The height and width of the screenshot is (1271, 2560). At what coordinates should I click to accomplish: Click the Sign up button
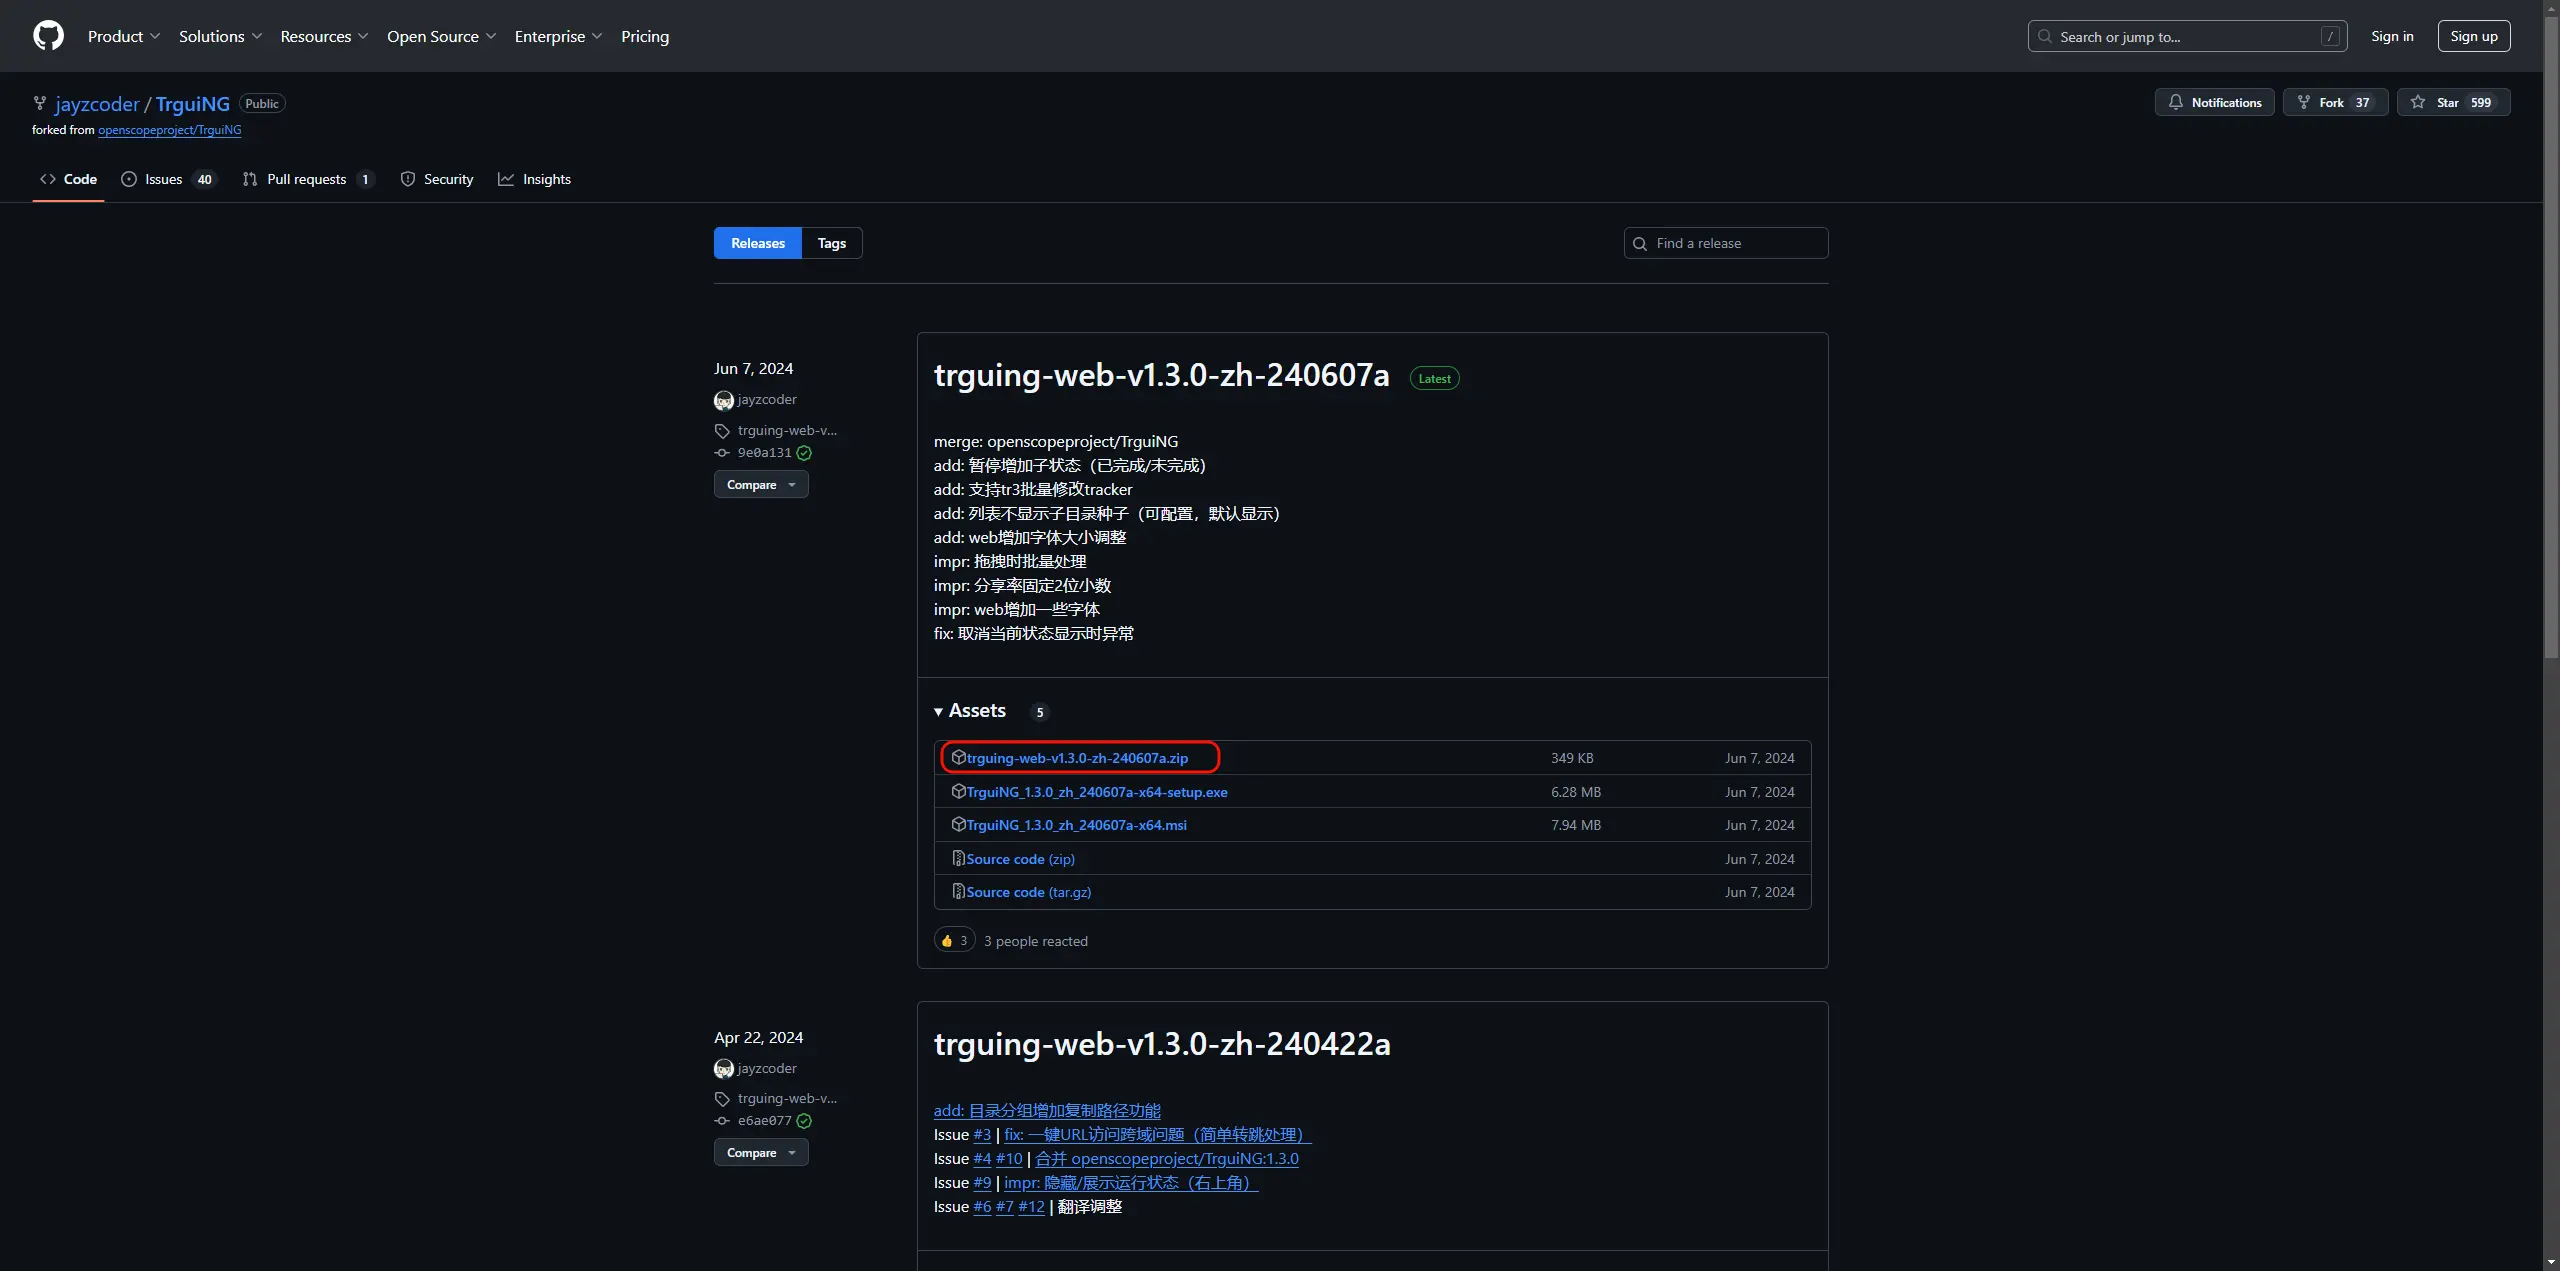pyautogui.click(x=2473, y=36)
